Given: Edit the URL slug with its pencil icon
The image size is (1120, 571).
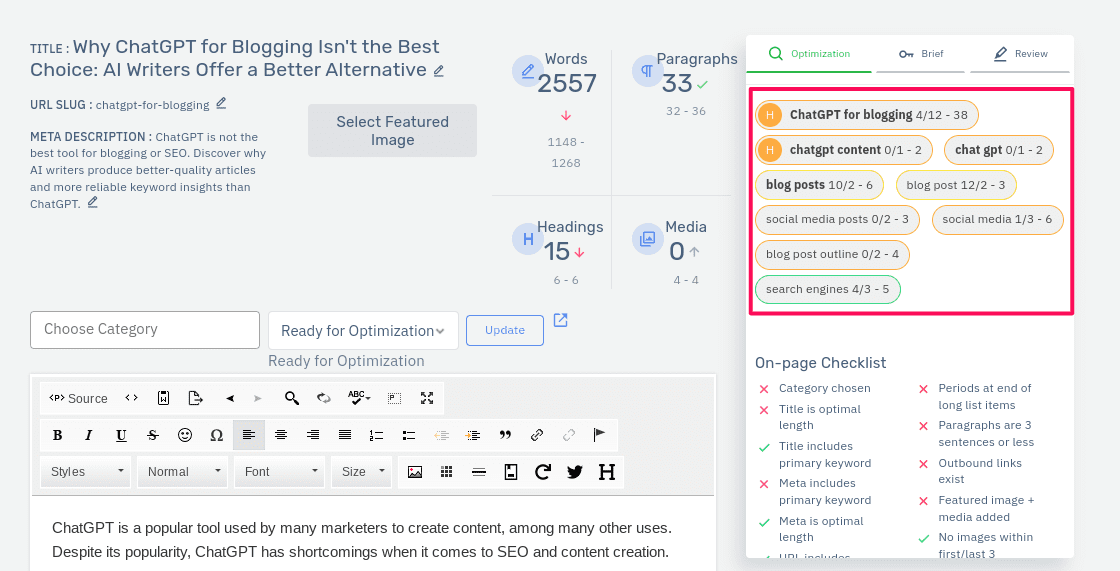Looking at the screenshot, I should [221, 104].
